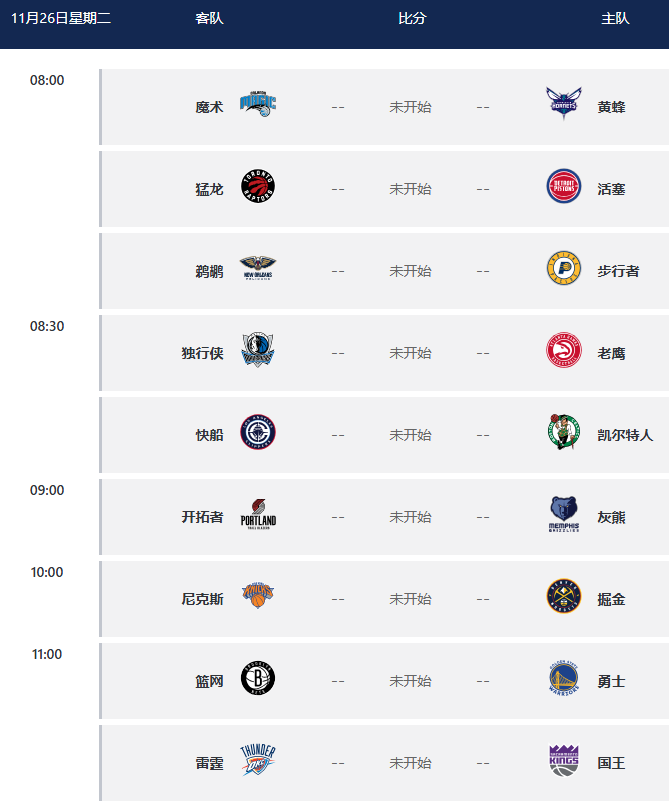Select the Detroit Pistons logo
The height and width of the screenshot is (809, 669).
(x=564, y=186)
